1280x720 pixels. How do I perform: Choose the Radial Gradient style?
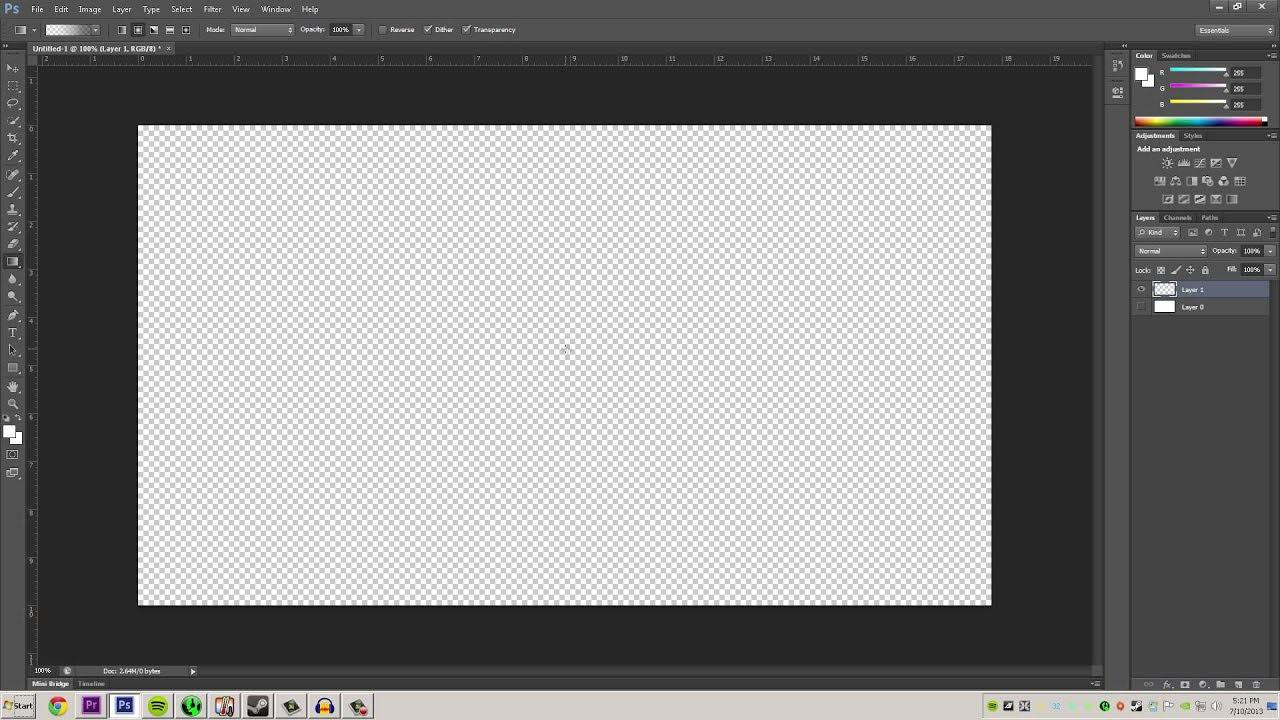(138, 30)
